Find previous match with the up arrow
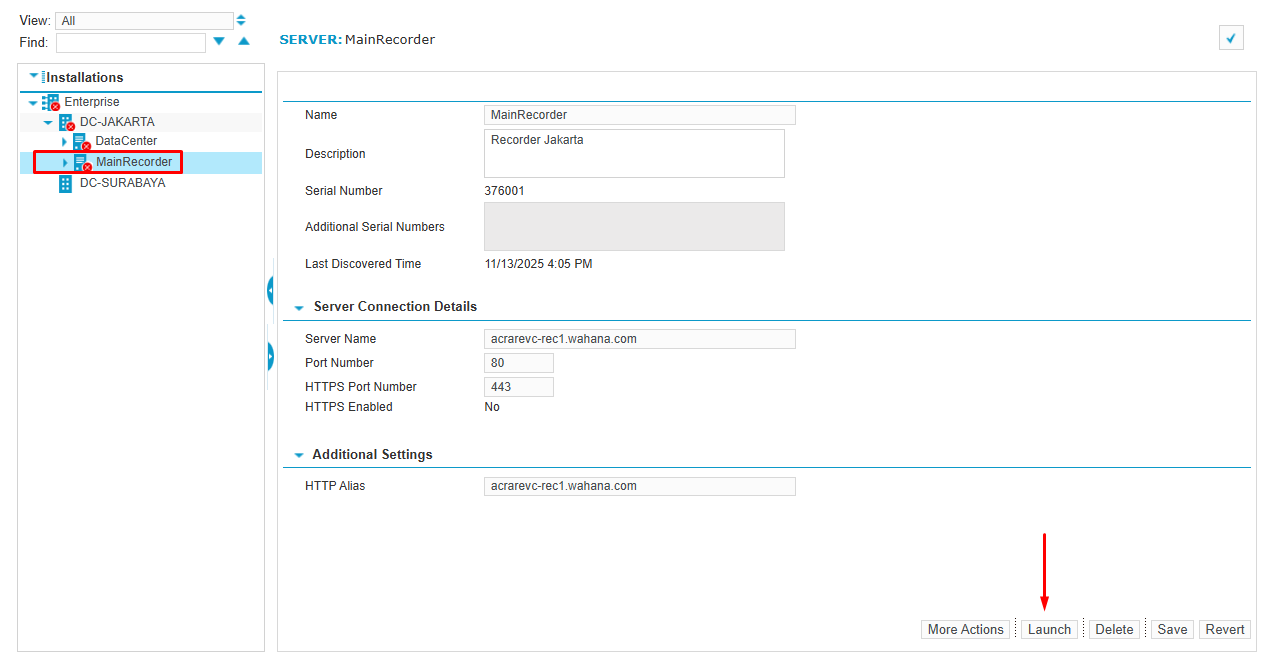Viewport: 1267px width, 653px height. tap(243, 42)
